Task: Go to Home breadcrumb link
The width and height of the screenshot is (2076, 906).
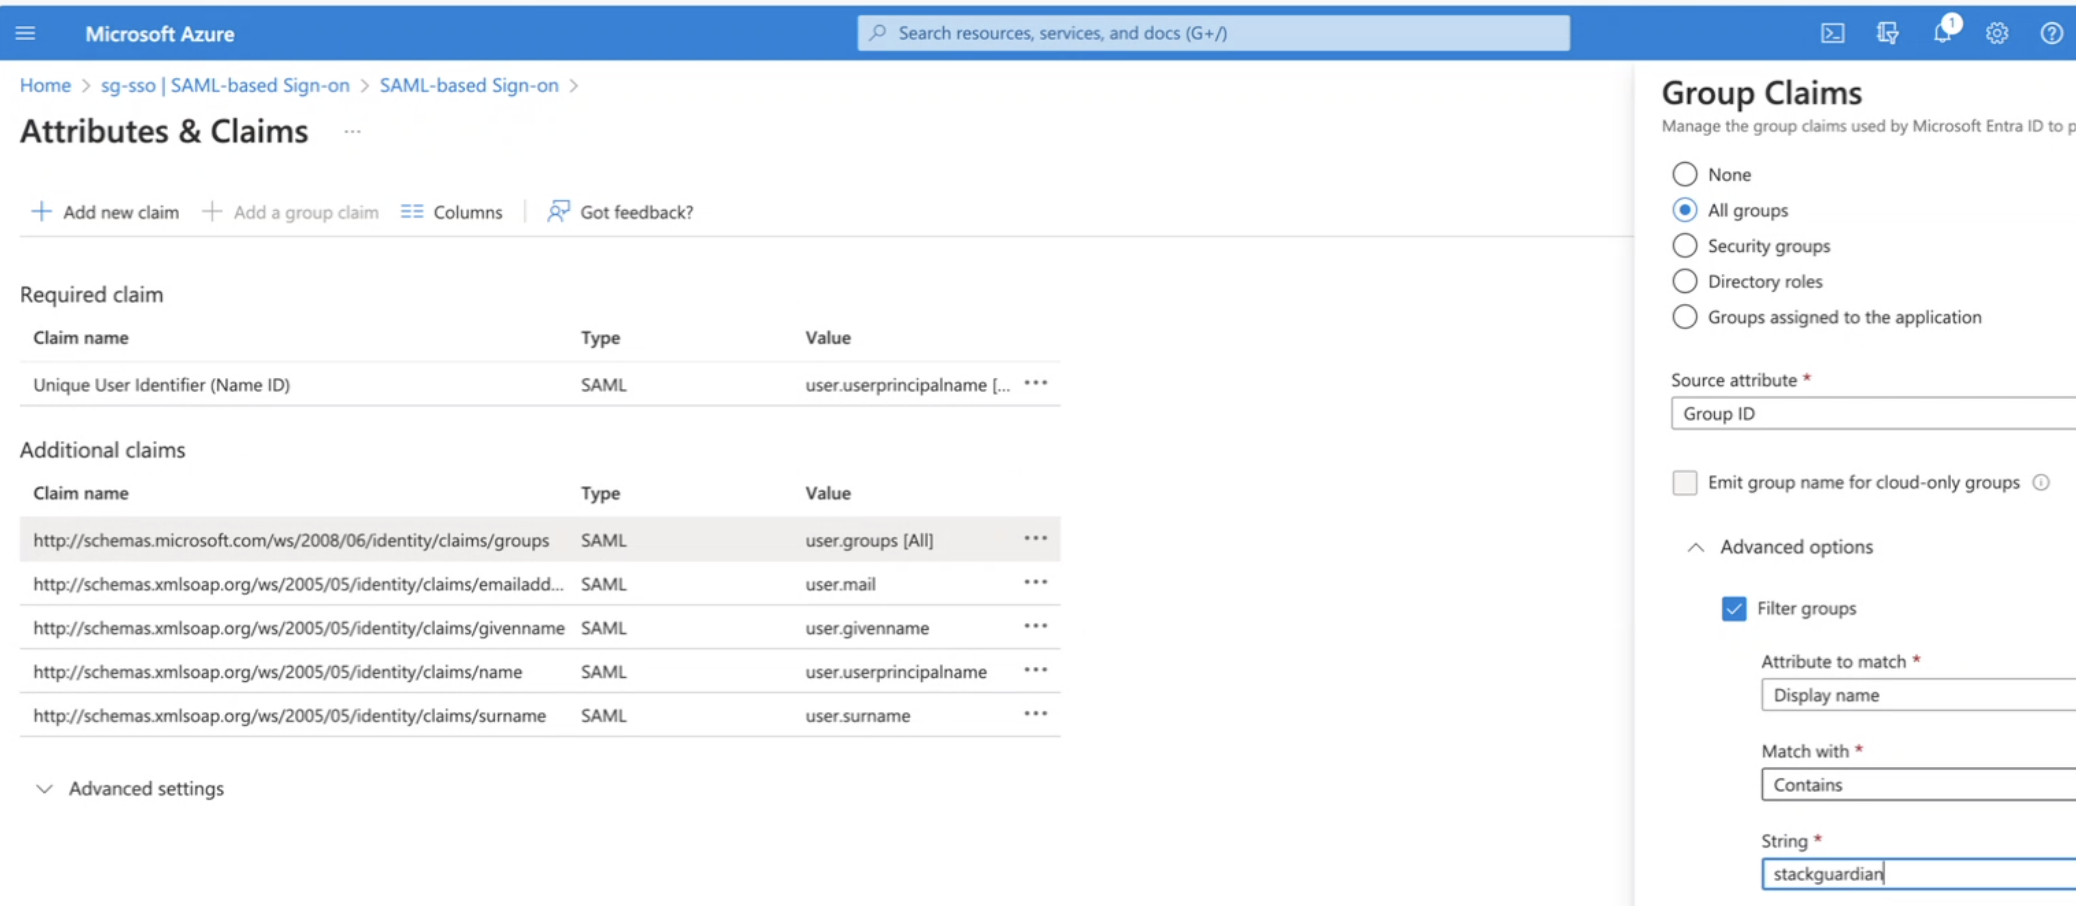Action: click(x=45, y=85)
